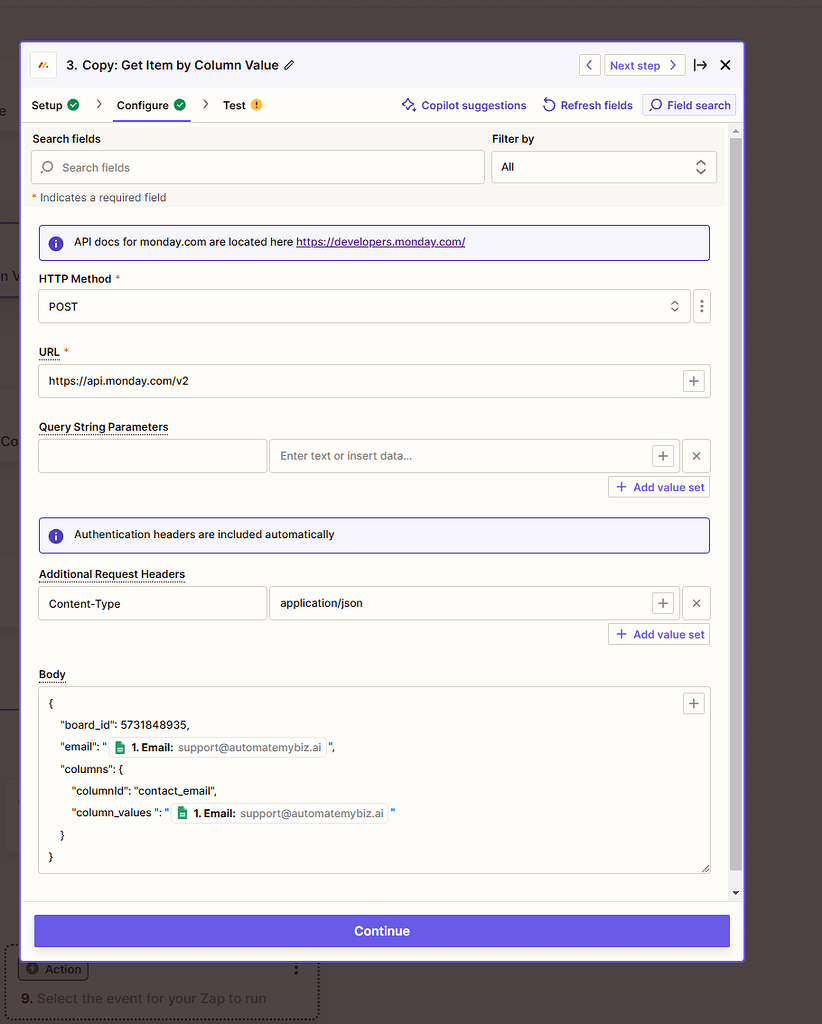Rename the step using the pencil icon
The height and width of the screenshot is (1024, 822).
point(289,64)
